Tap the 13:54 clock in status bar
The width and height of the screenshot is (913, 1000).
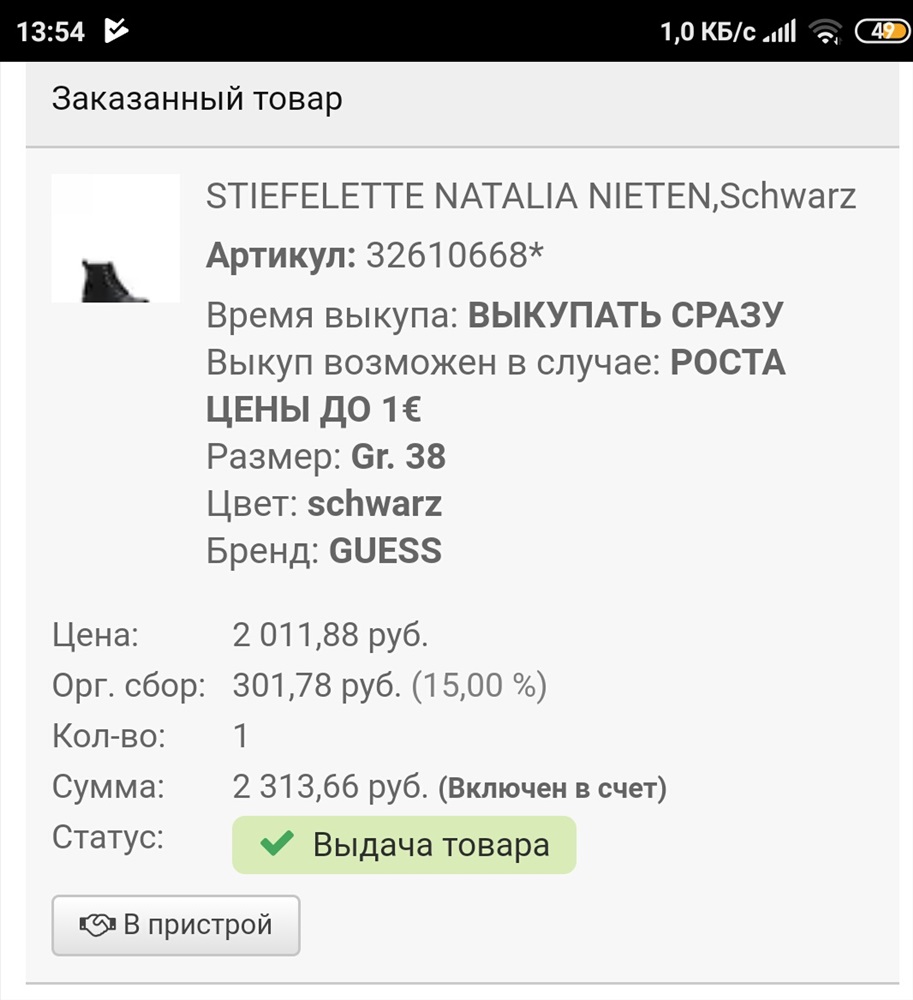(50, 32)
